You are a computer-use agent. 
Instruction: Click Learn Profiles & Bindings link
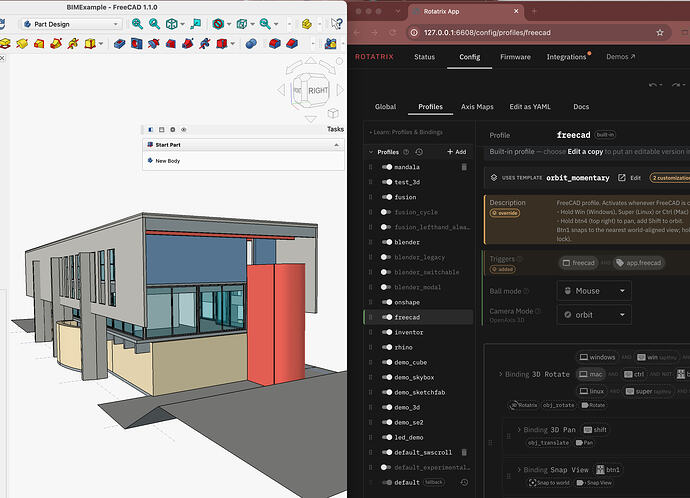[406, 132]
